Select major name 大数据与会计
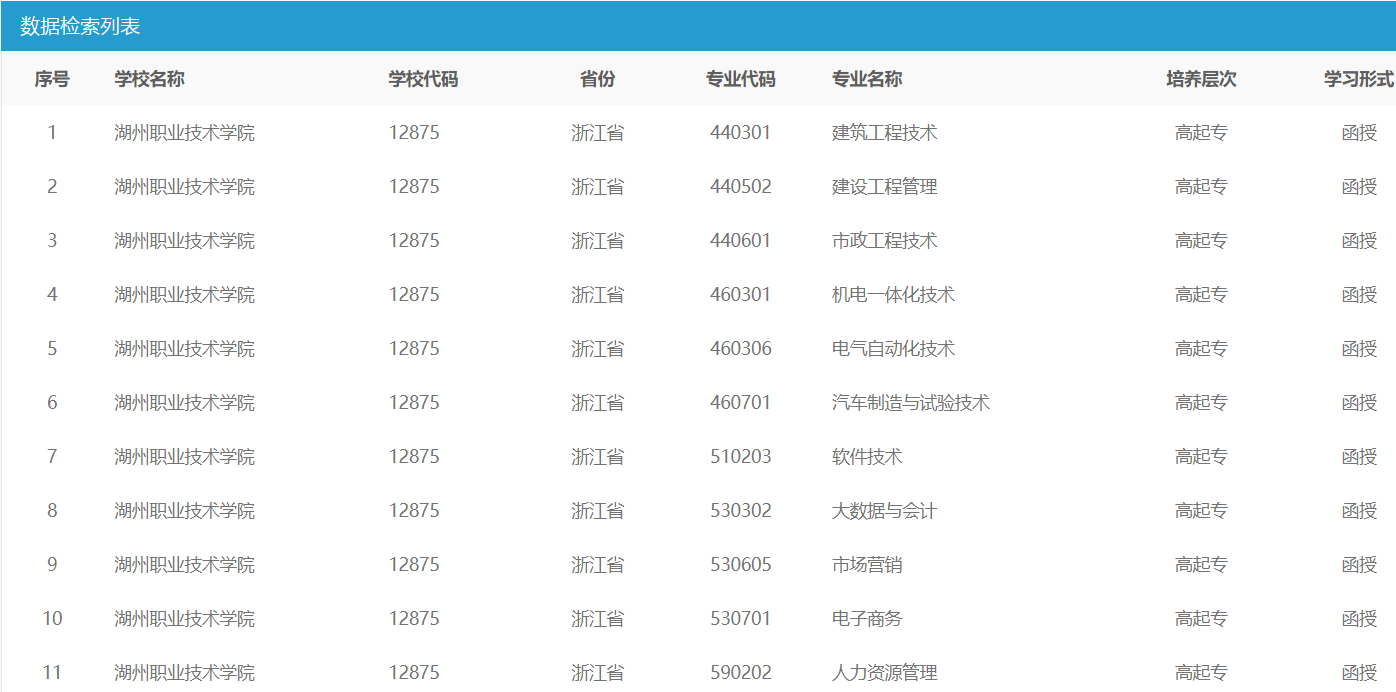 tap(885, 511)
